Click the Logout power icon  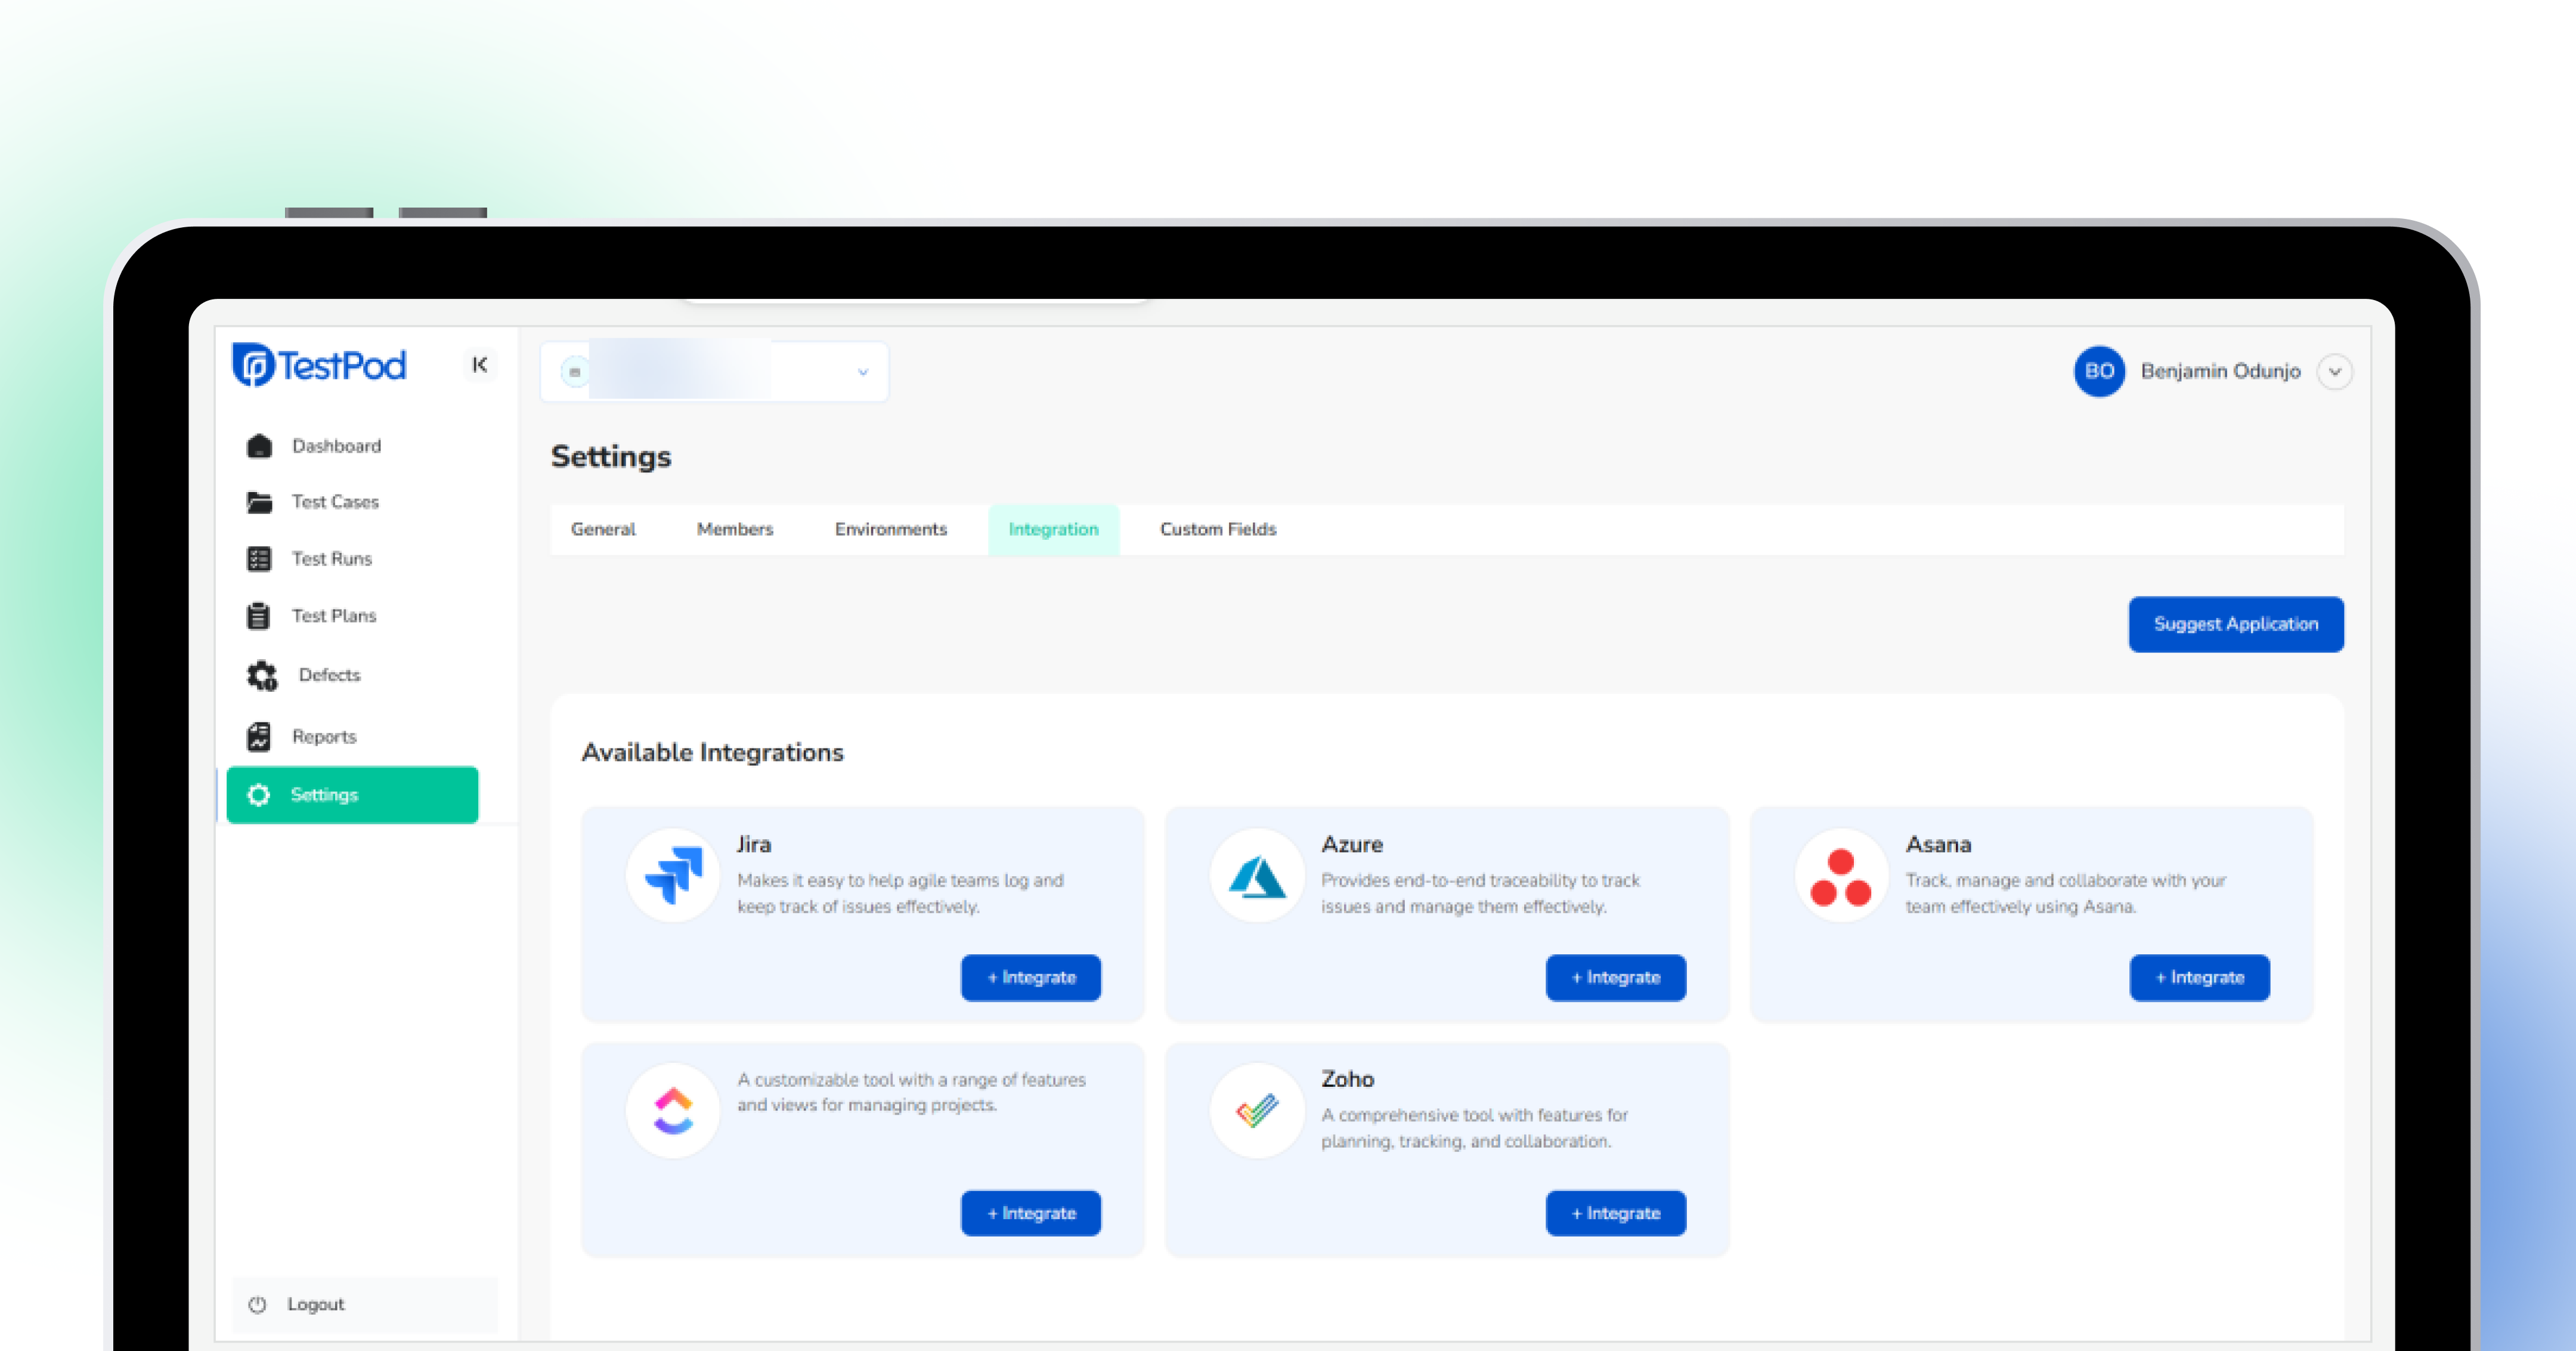click(257, 1304)
